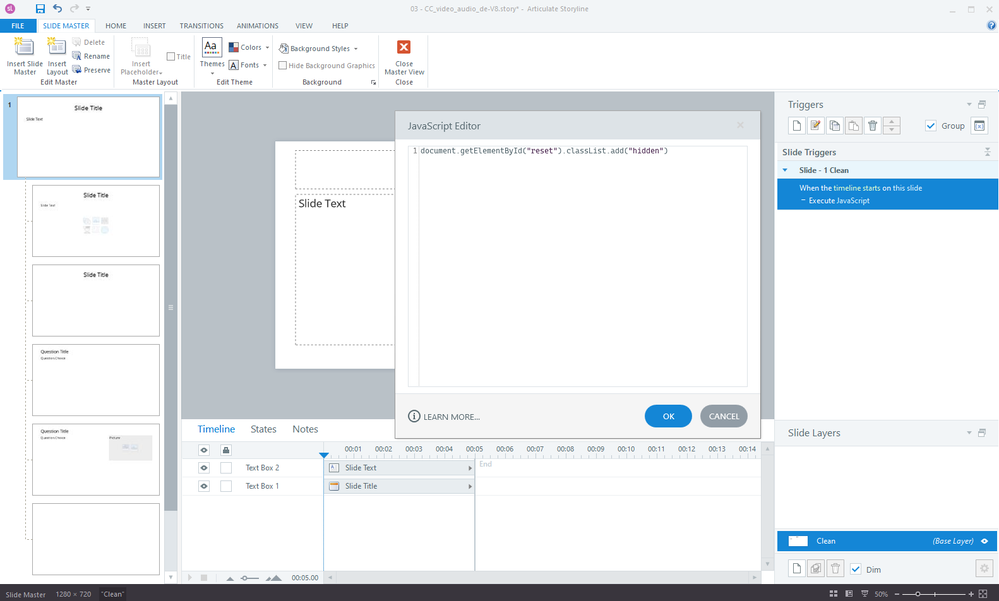Open the Transitions ribbon tab
Screen dimensions: 999x601
[201, 25]
